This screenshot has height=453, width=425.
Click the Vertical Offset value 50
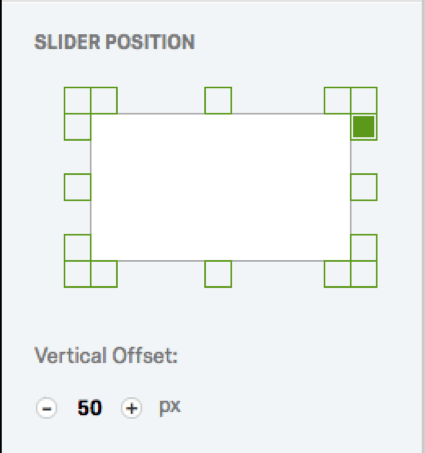click(89, 408)
